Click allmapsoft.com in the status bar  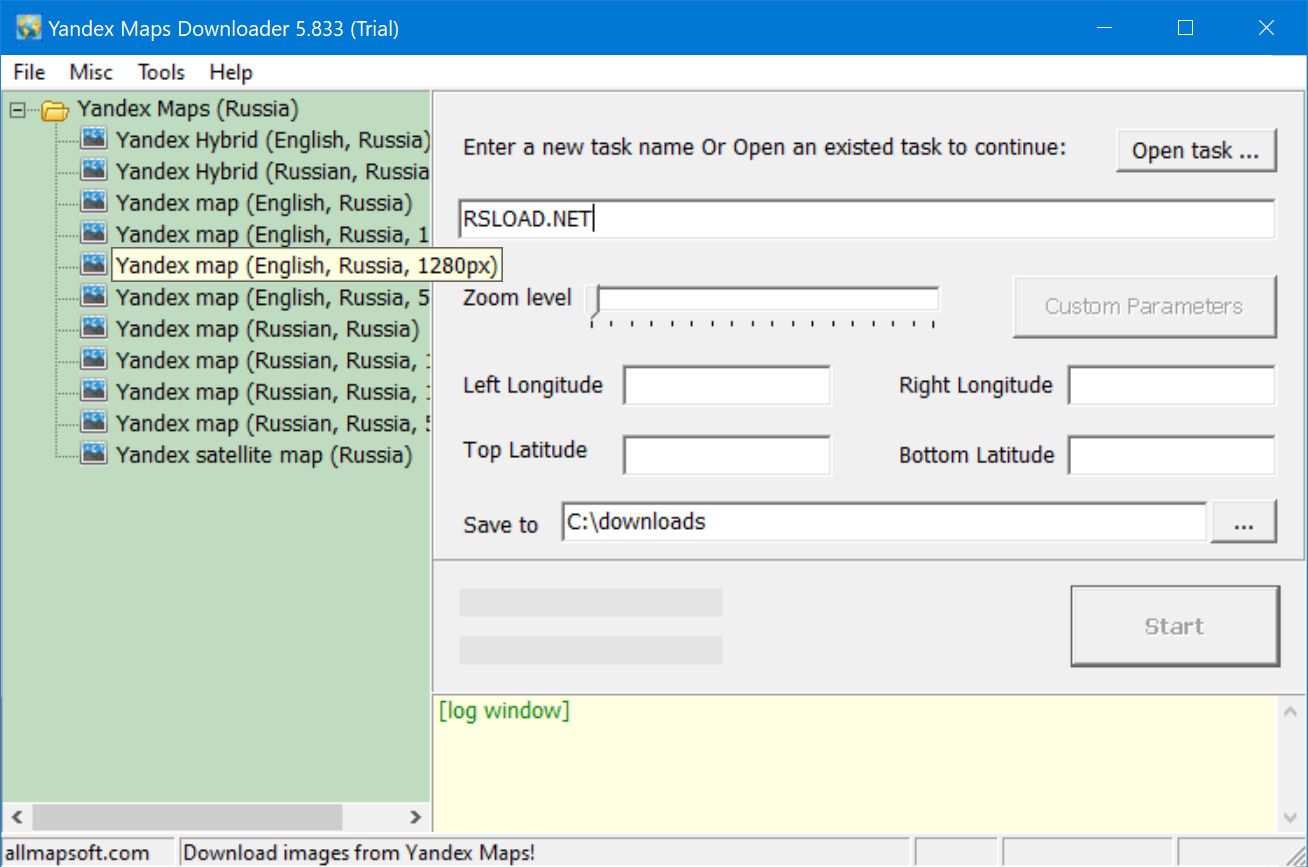click(x=76, y=853)
